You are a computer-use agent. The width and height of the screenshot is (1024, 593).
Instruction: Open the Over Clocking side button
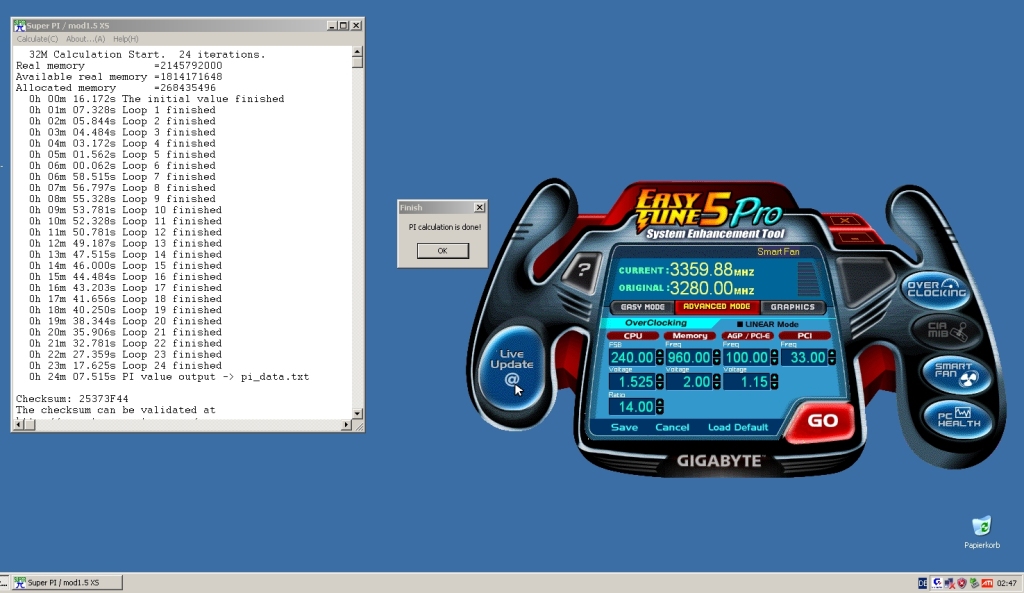936,288
